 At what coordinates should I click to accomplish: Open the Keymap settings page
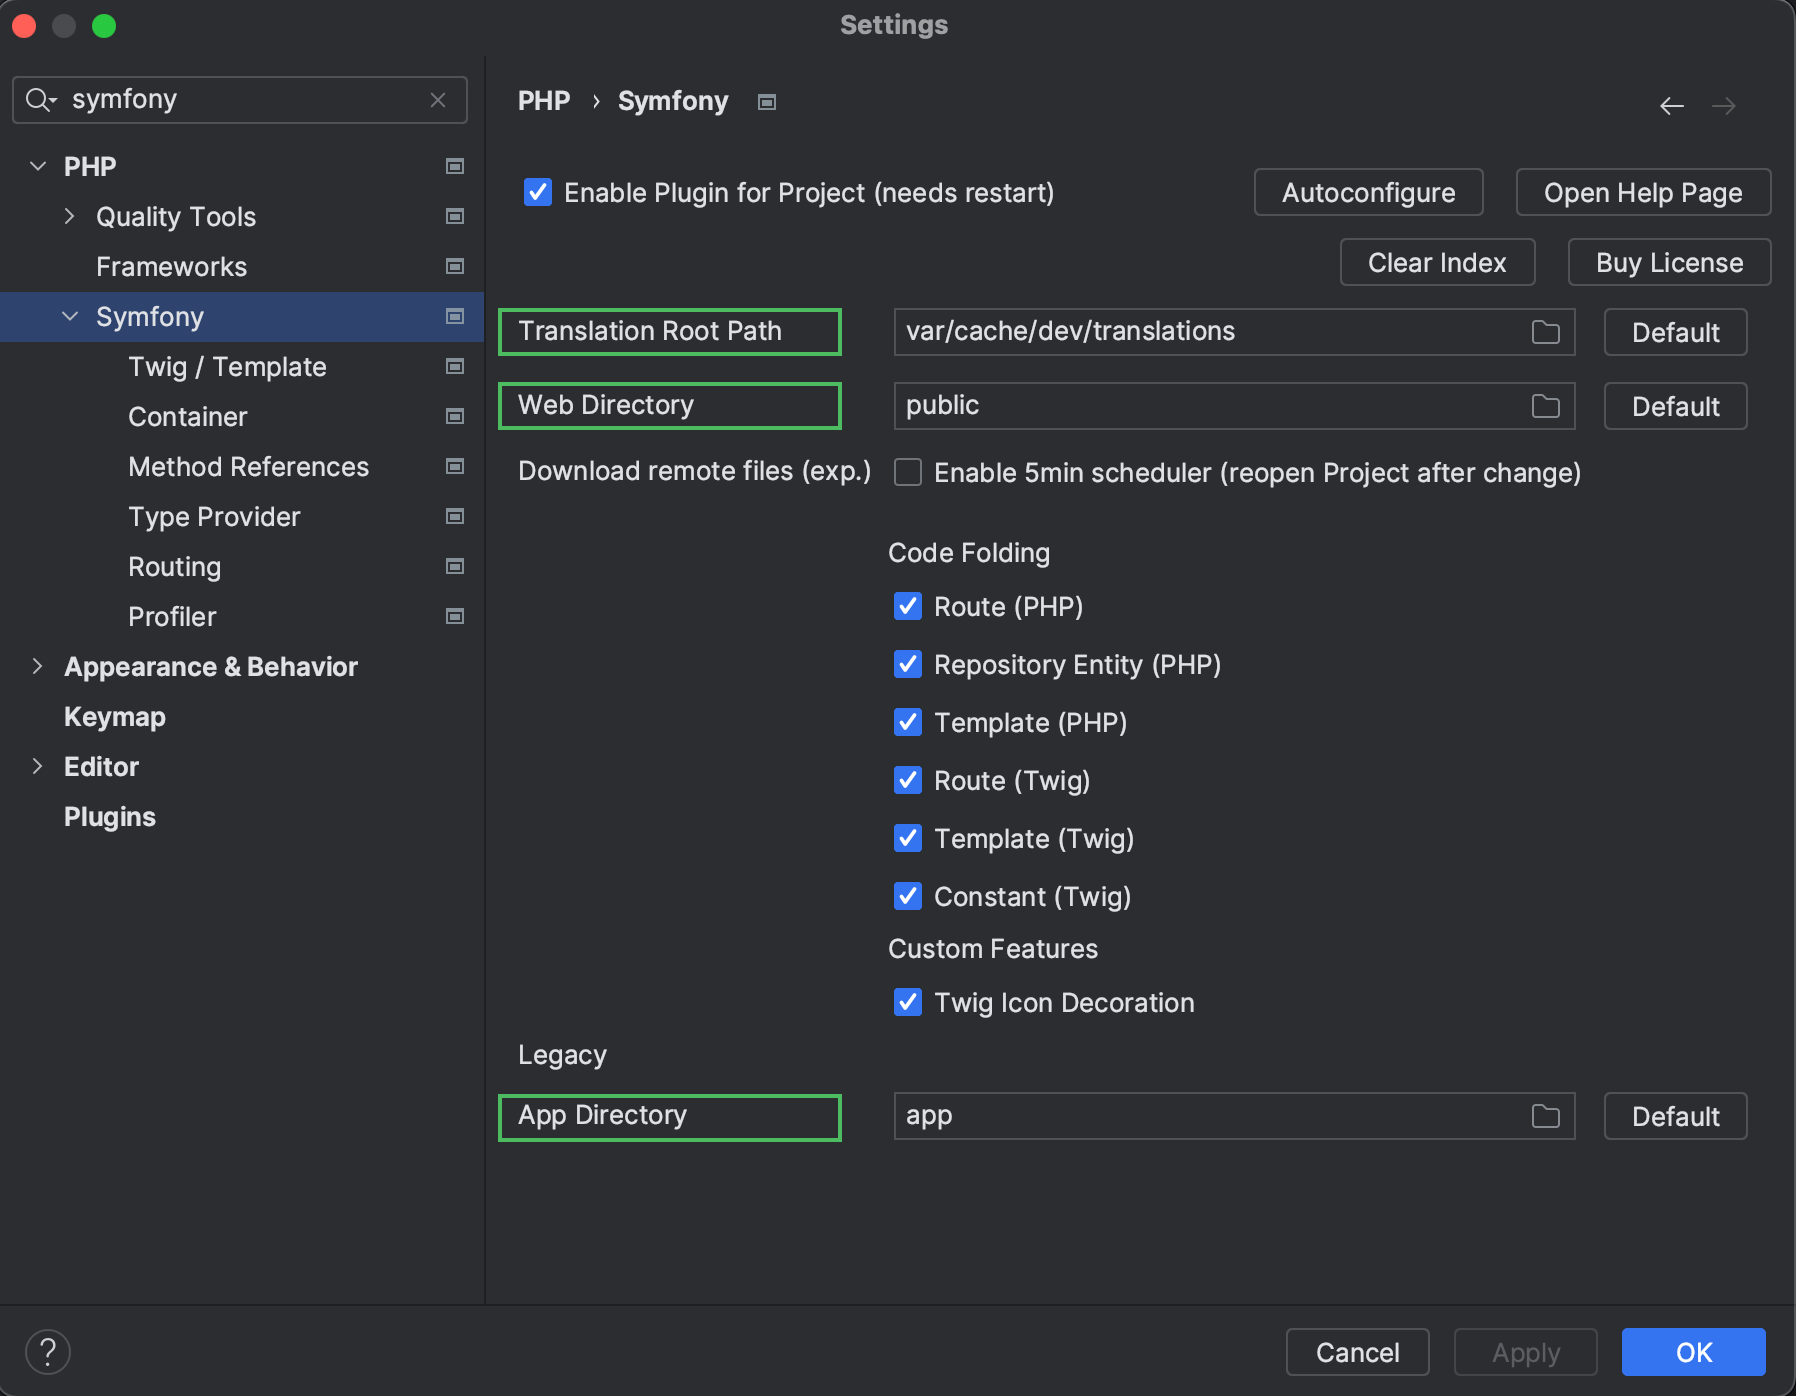click(114, 716)
